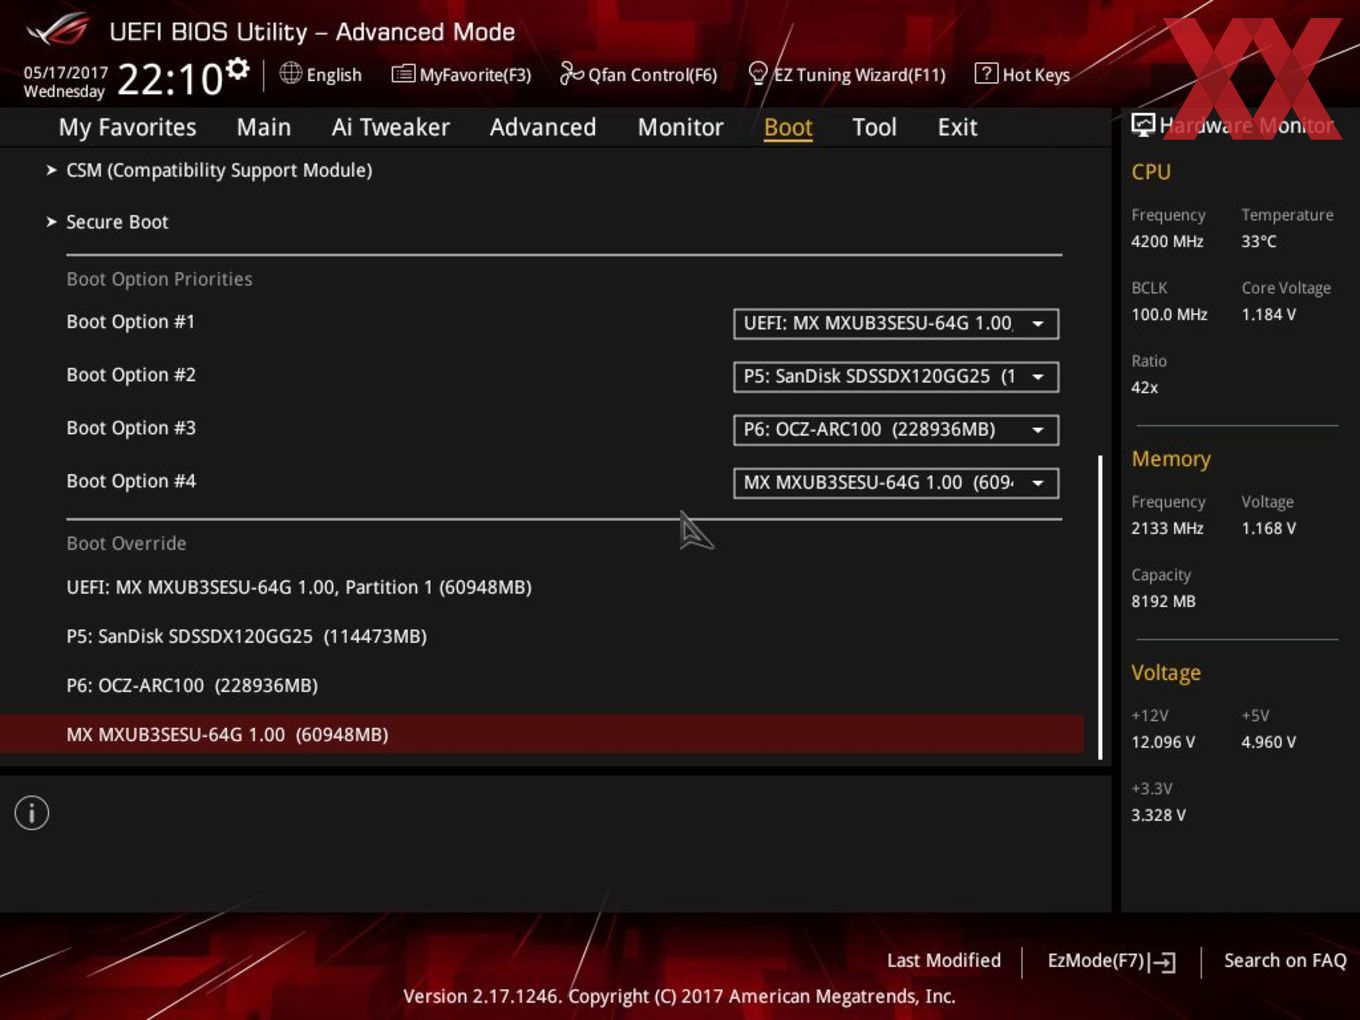Click the Boot Option #3 label
This screenshot has width=1360, height=1020.
[131, 428]
